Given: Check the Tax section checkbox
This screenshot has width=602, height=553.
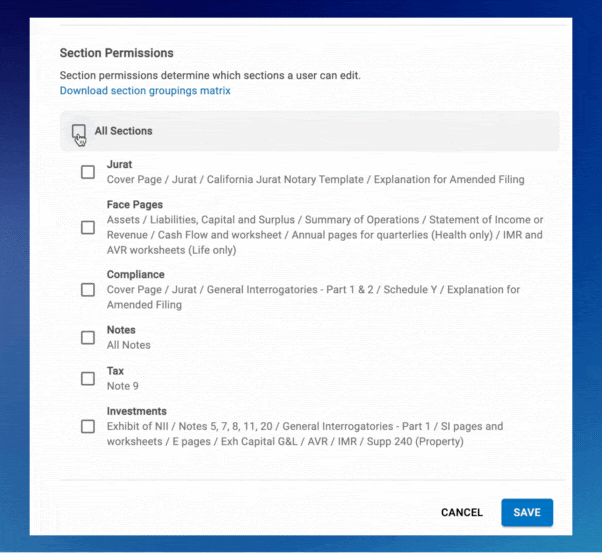Looking at the screenshot, I should click(88, 378).
